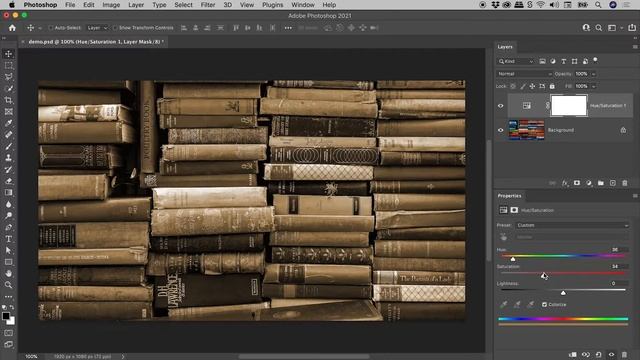
Task: Select the Clone Stamp tool
Action: tap(9, 158)
